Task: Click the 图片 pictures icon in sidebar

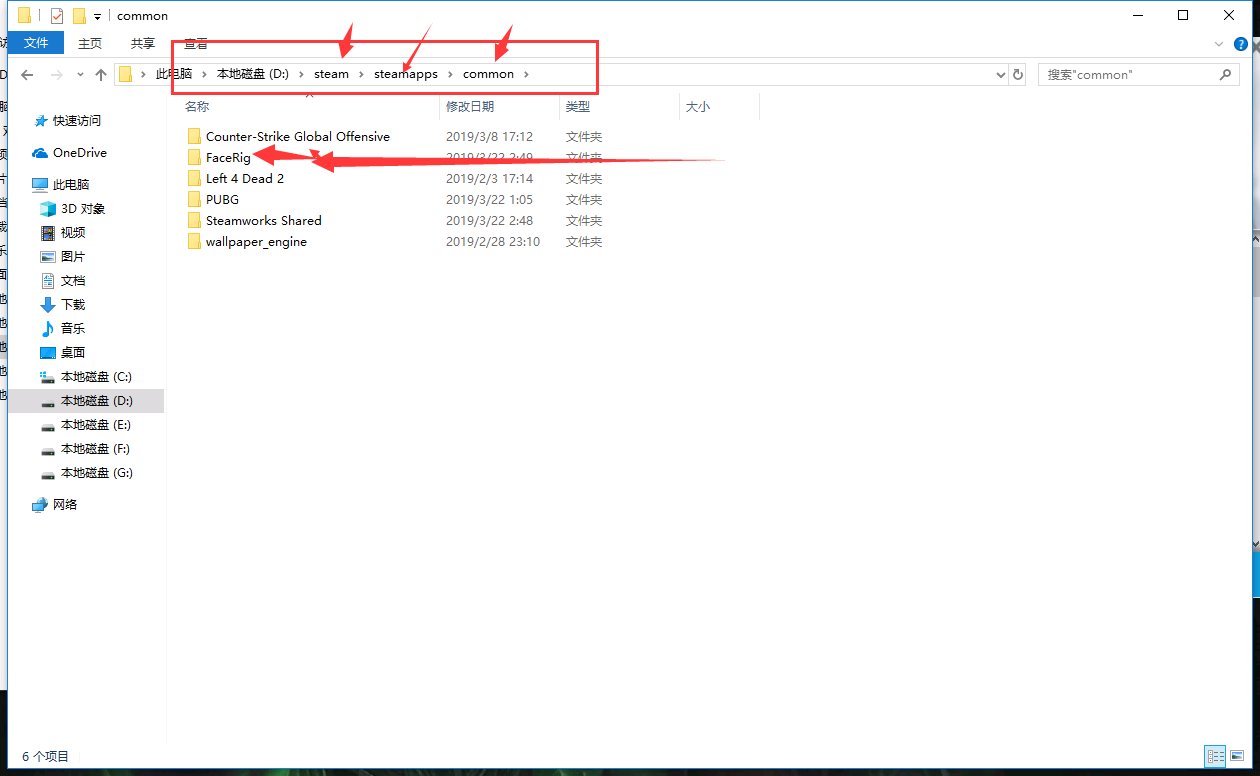Action: tap(48, 256)
